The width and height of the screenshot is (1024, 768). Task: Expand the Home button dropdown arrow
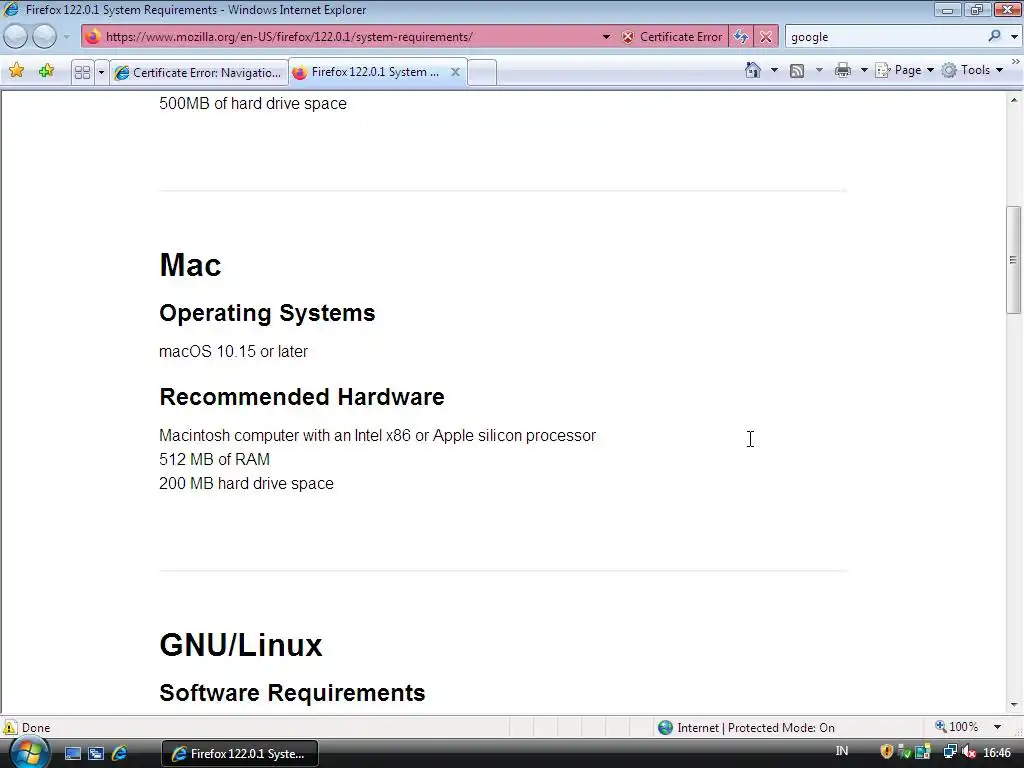[x=775, y=70]
